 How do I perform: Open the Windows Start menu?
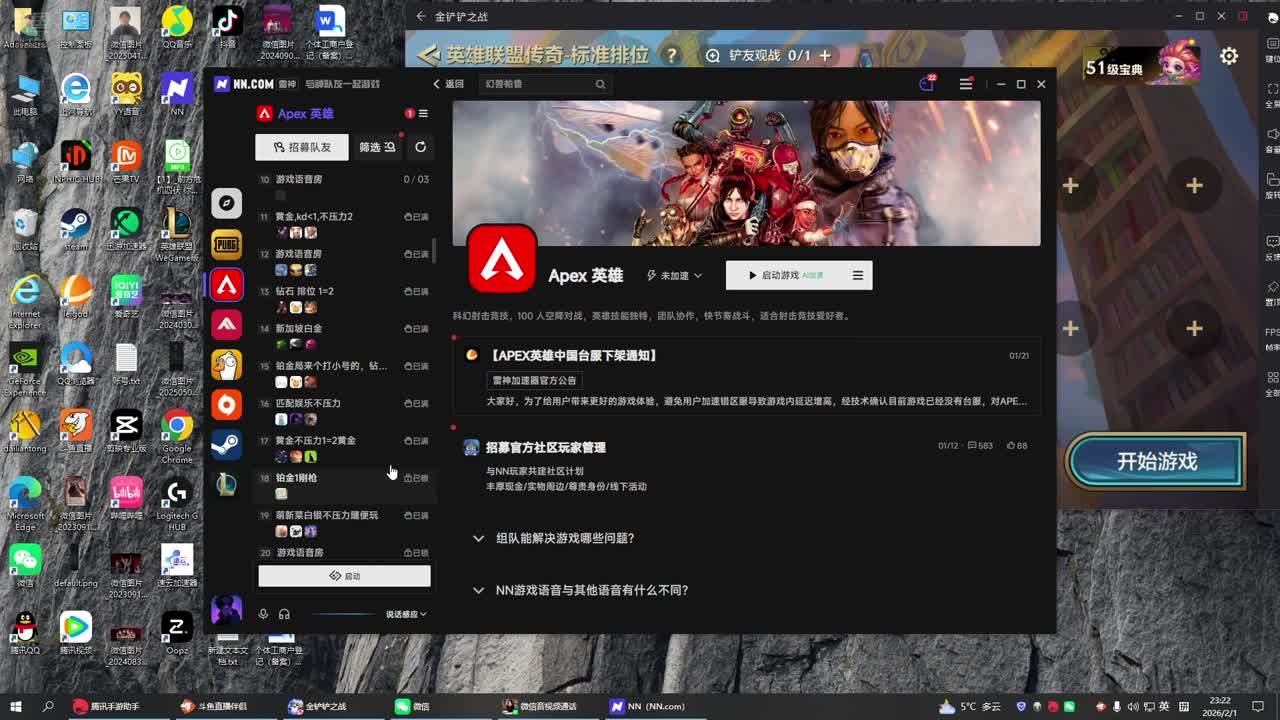16,706
